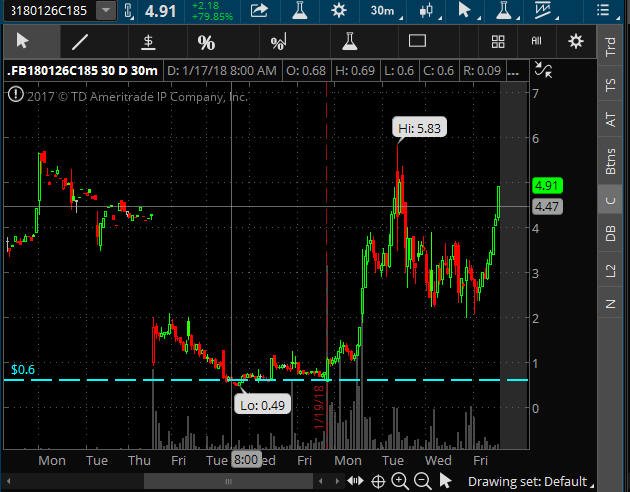This screenshot has height=492, width=630.
Task: Open the grid layout drawing tools icon
Action: pyautogui.click(x=498, y=41)
